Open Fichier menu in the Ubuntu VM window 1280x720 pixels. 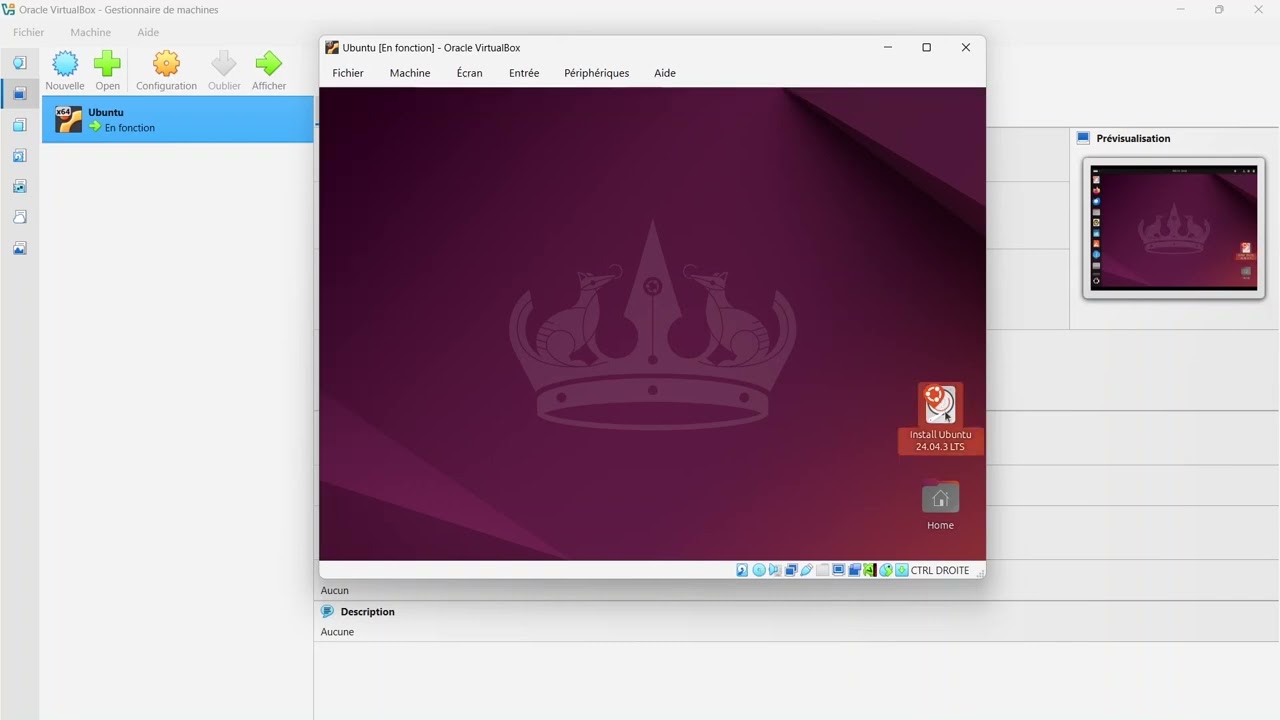click(348, 73)
